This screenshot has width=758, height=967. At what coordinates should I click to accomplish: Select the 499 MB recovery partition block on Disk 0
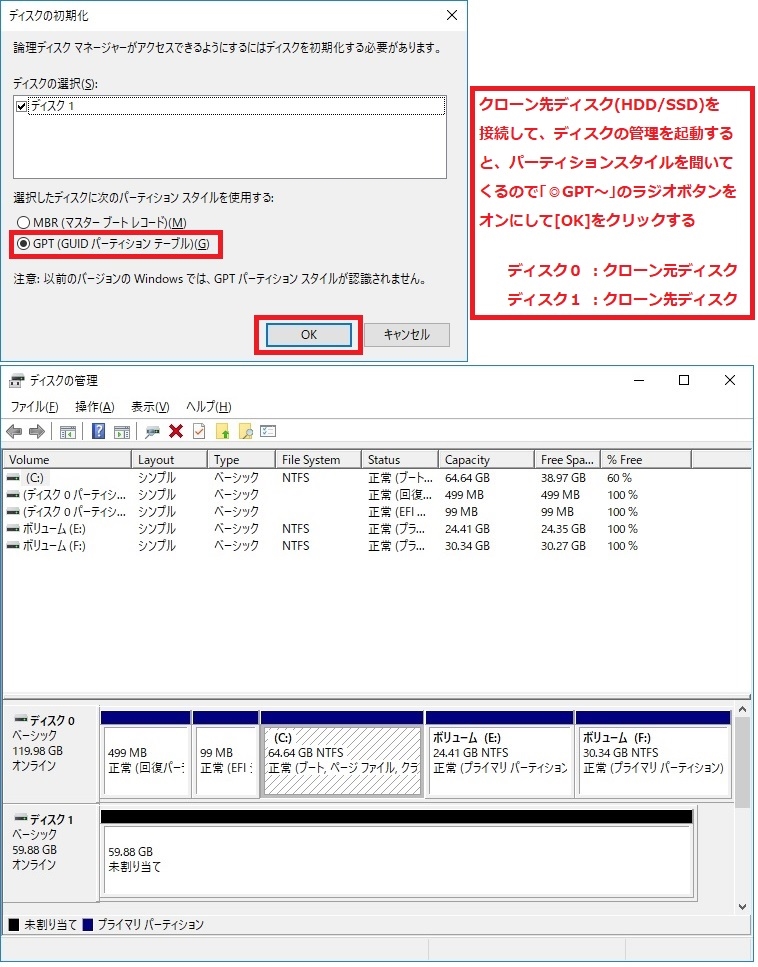point(146,754)
